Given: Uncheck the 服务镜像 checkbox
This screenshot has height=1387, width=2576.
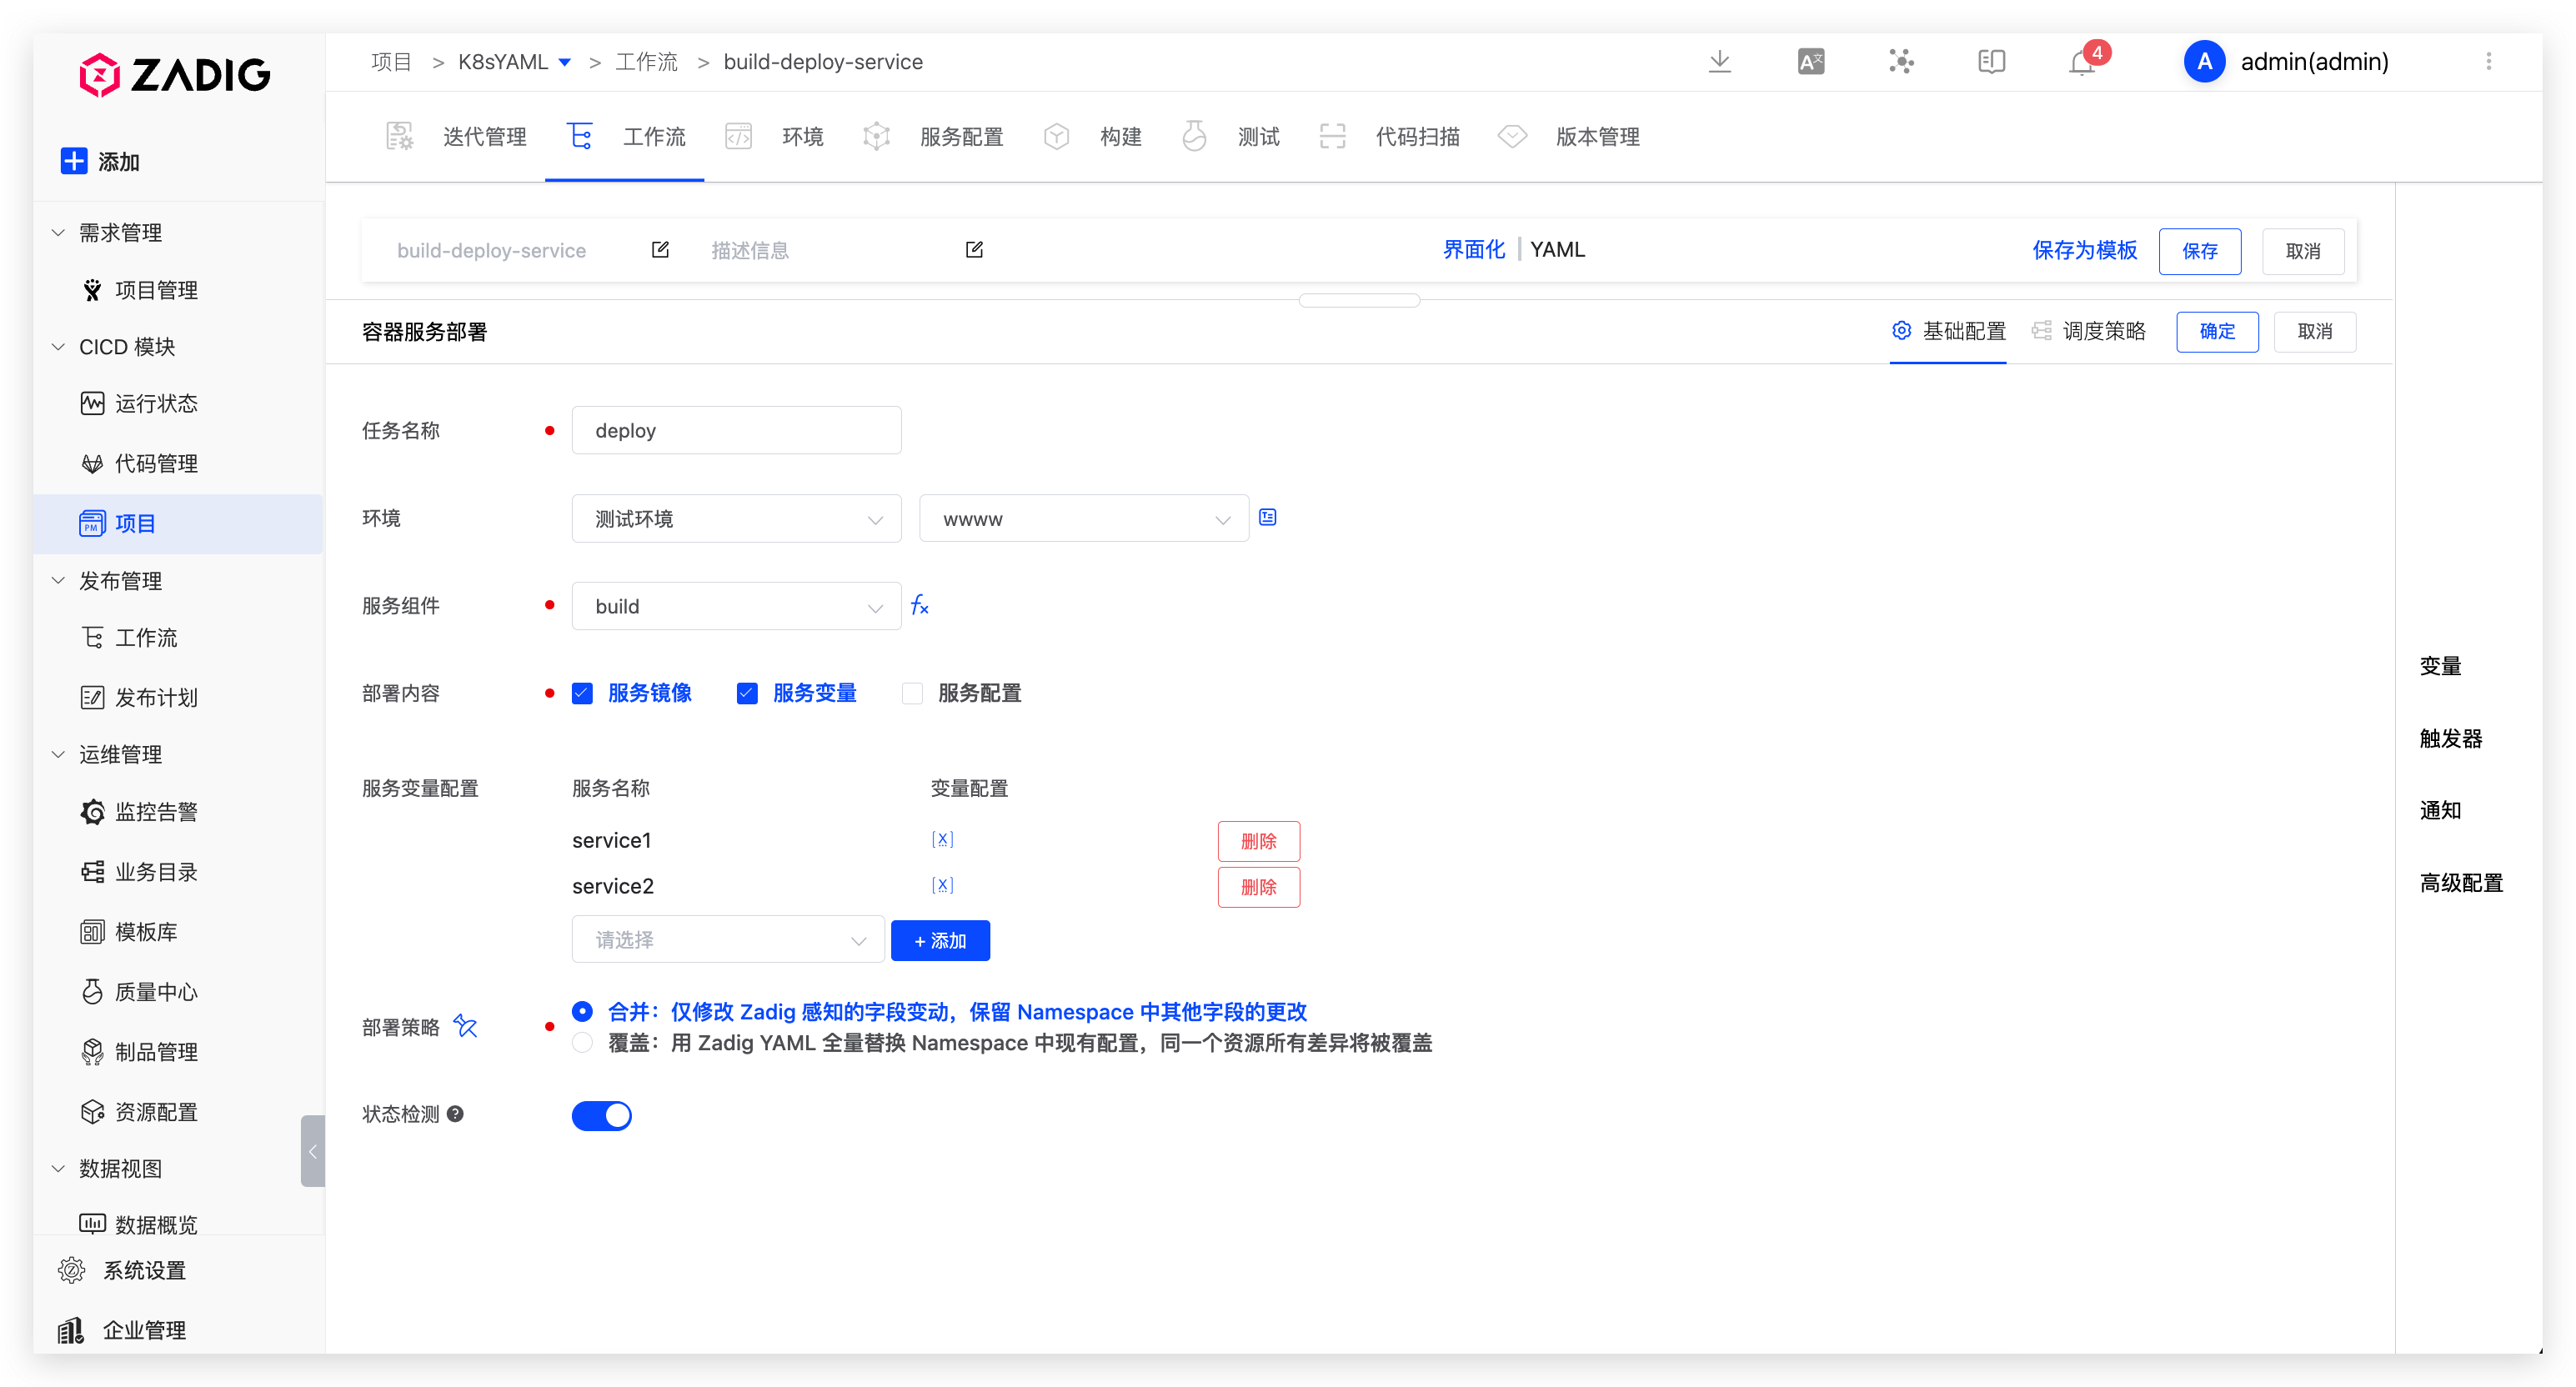Looking at the screenshot, I should (x=582, y=693).
